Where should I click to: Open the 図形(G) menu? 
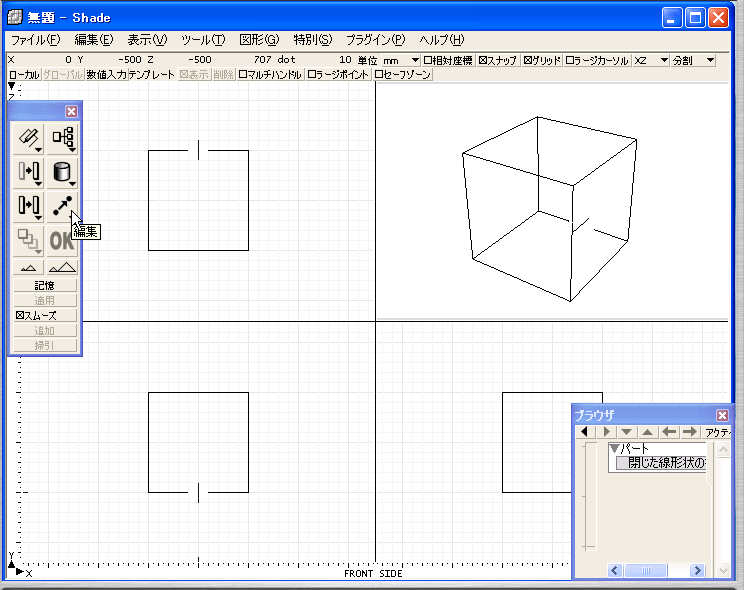(259, 40)
